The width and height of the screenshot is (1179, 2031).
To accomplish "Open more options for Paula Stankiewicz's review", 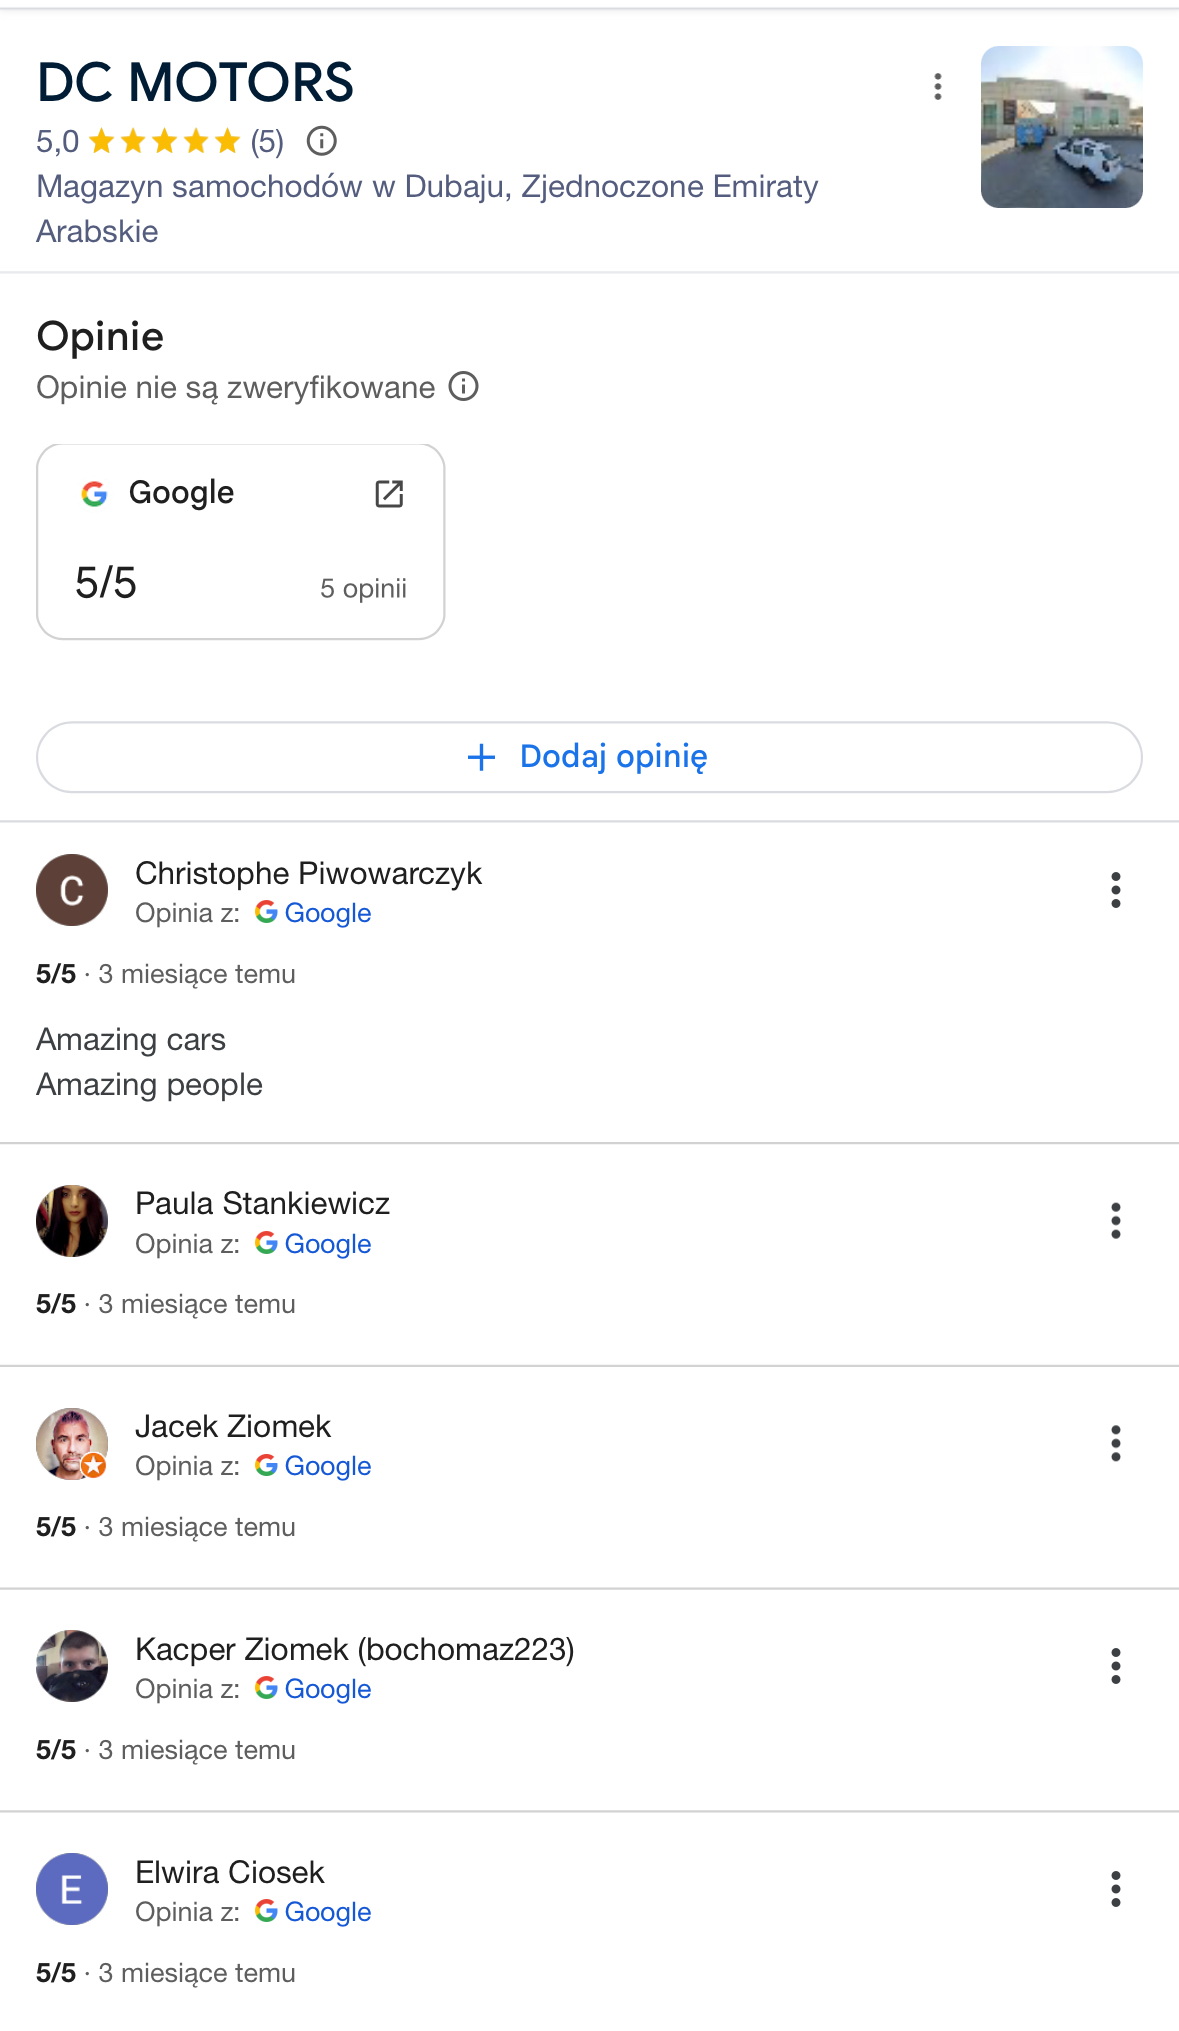I will pos(1115,1221).
